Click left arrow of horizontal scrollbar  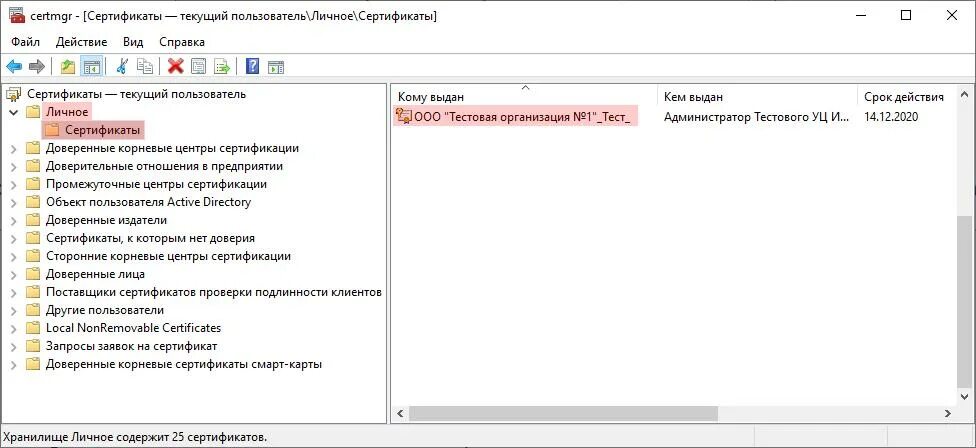tap(400, 414)
